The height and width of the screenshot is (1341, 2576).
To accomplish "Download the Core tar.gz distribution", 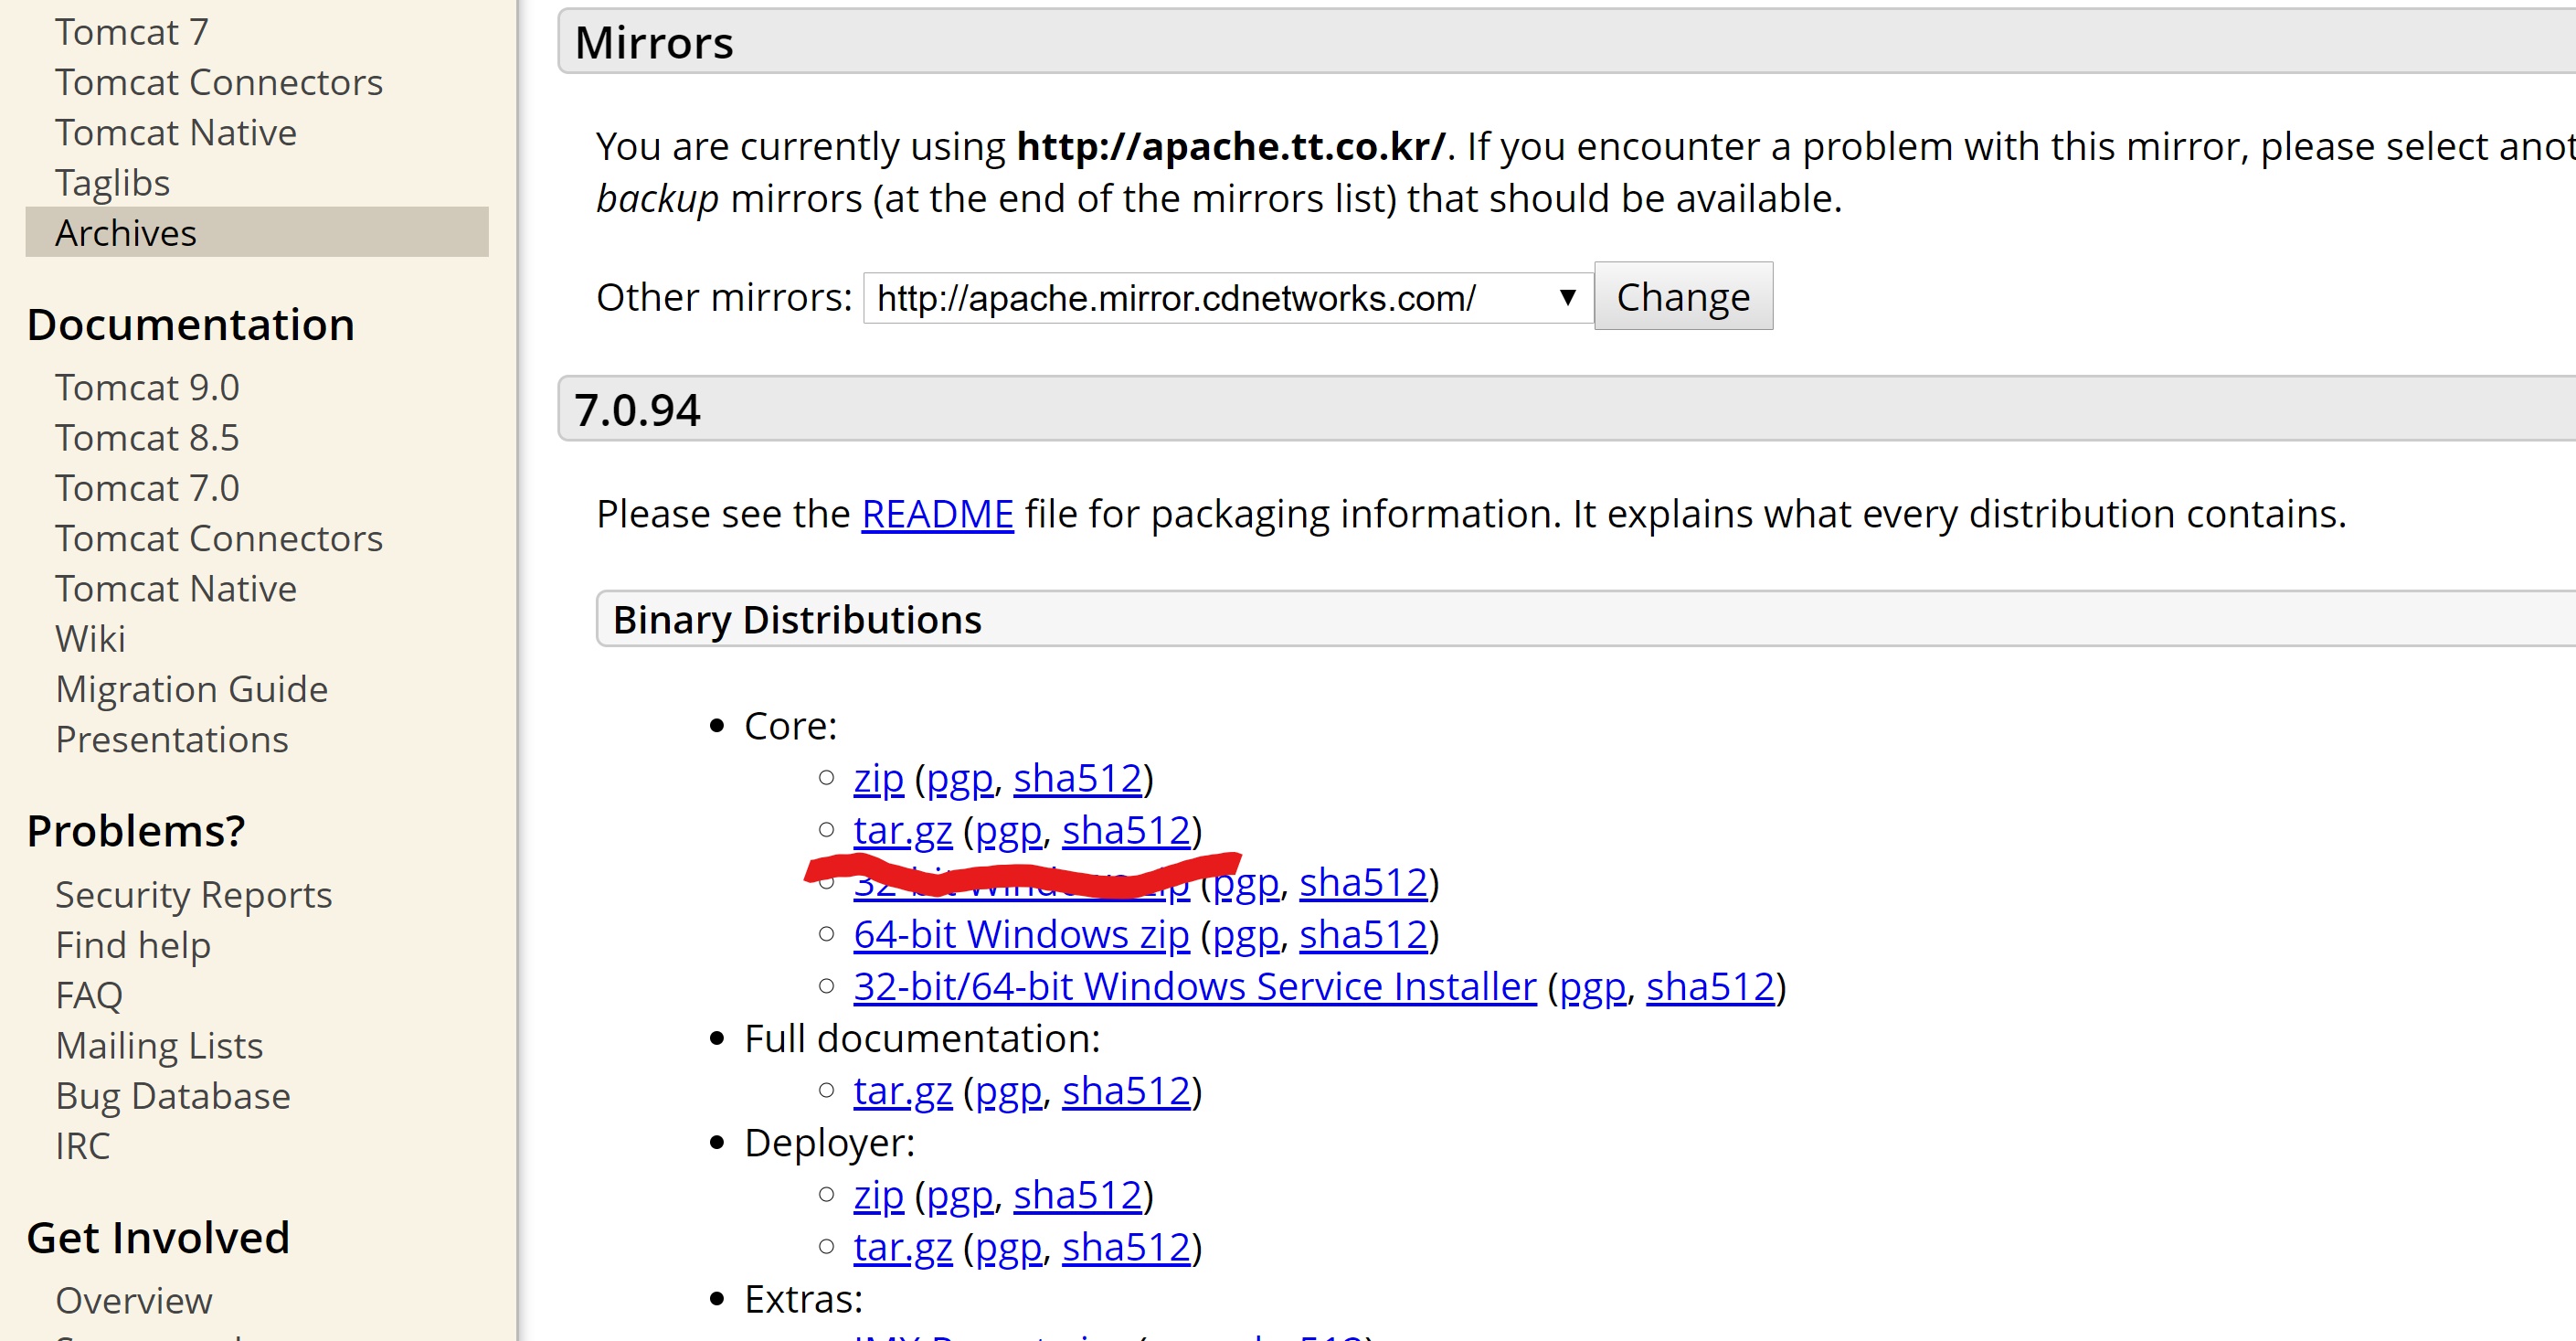I will [x=901, y=831].
